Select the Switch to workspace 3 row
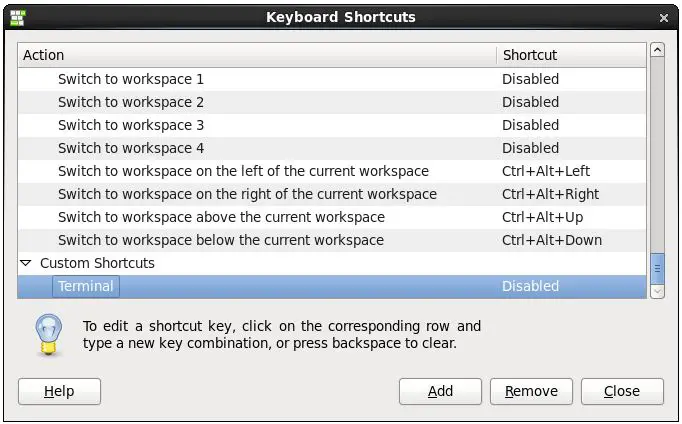 click(x=131, y=125)
